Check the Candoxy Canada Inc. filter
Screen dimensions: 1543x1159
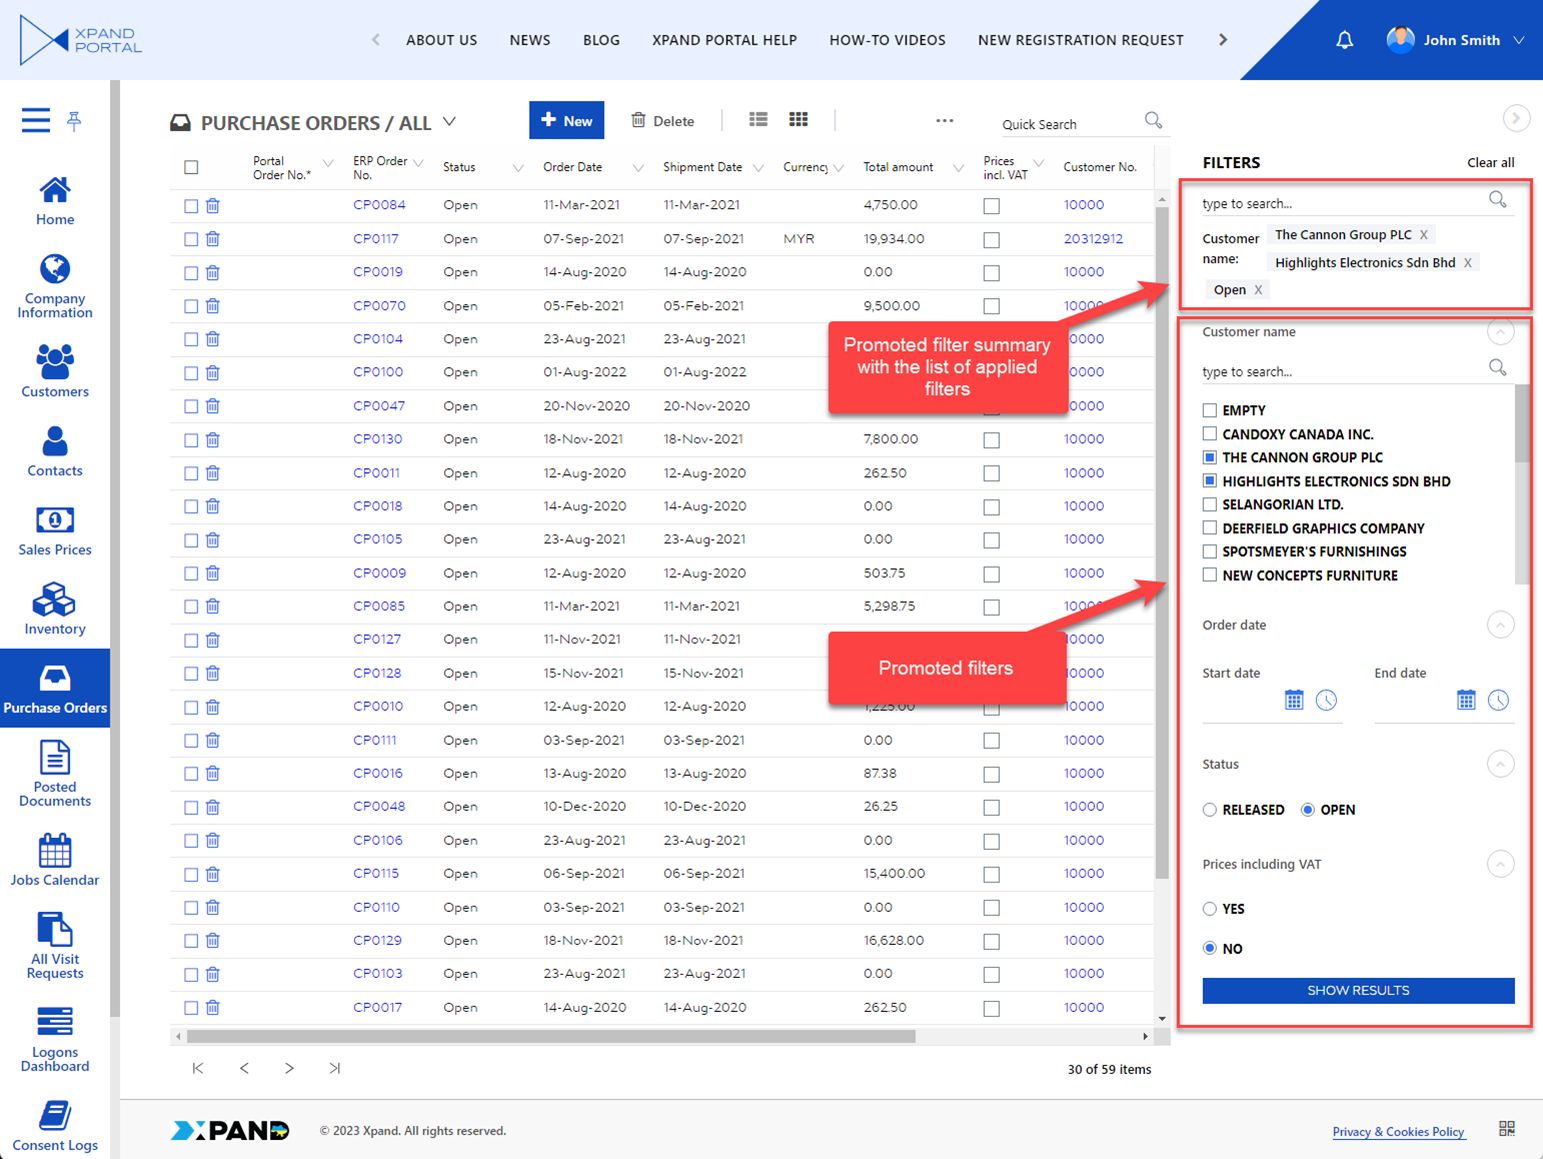tap(1210, 434)
